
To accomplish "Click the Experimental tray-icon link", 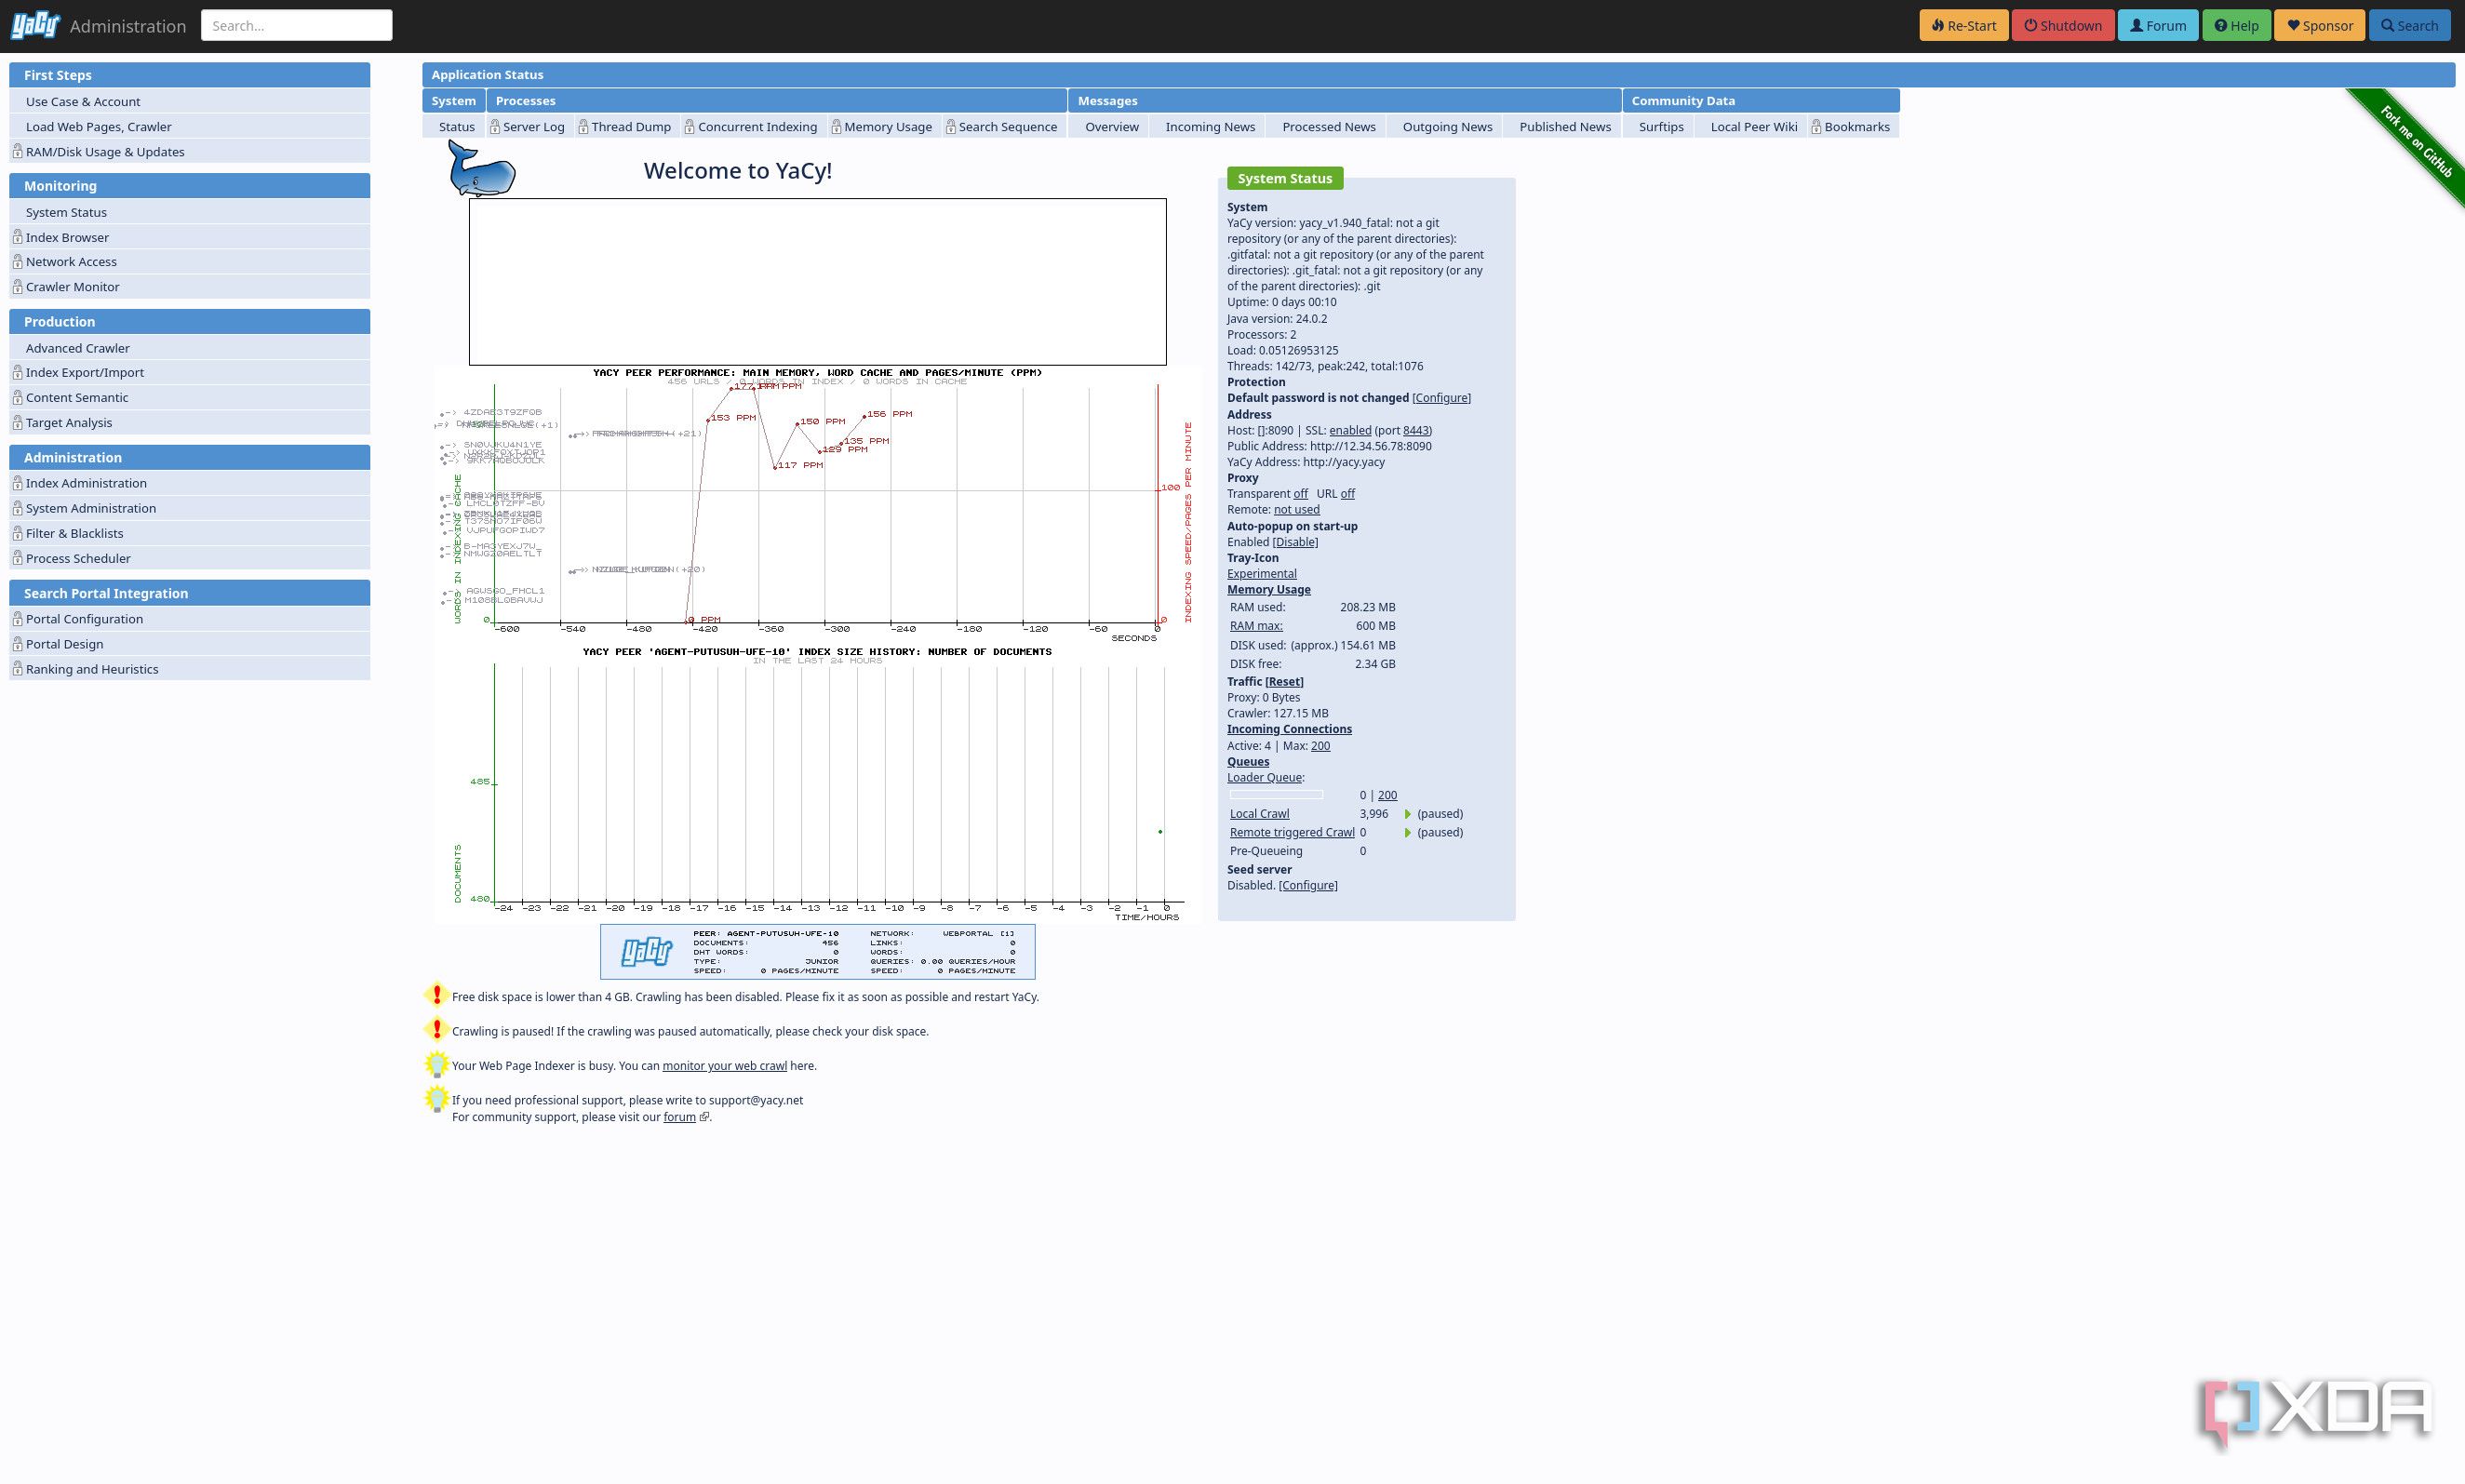I will 1261,574.
